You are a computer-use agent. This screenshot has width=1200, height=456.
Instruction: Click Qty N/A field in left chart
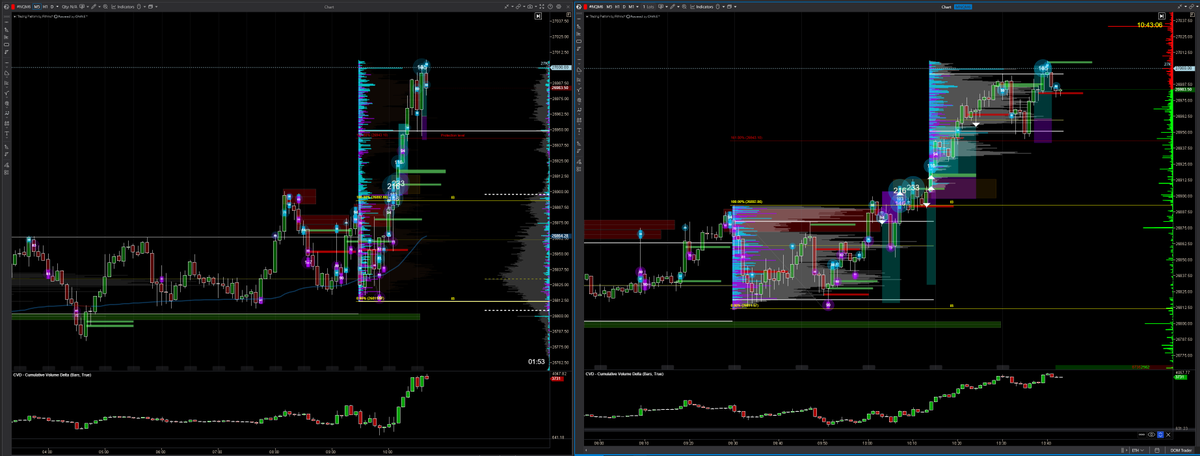[x=69, y=6]
